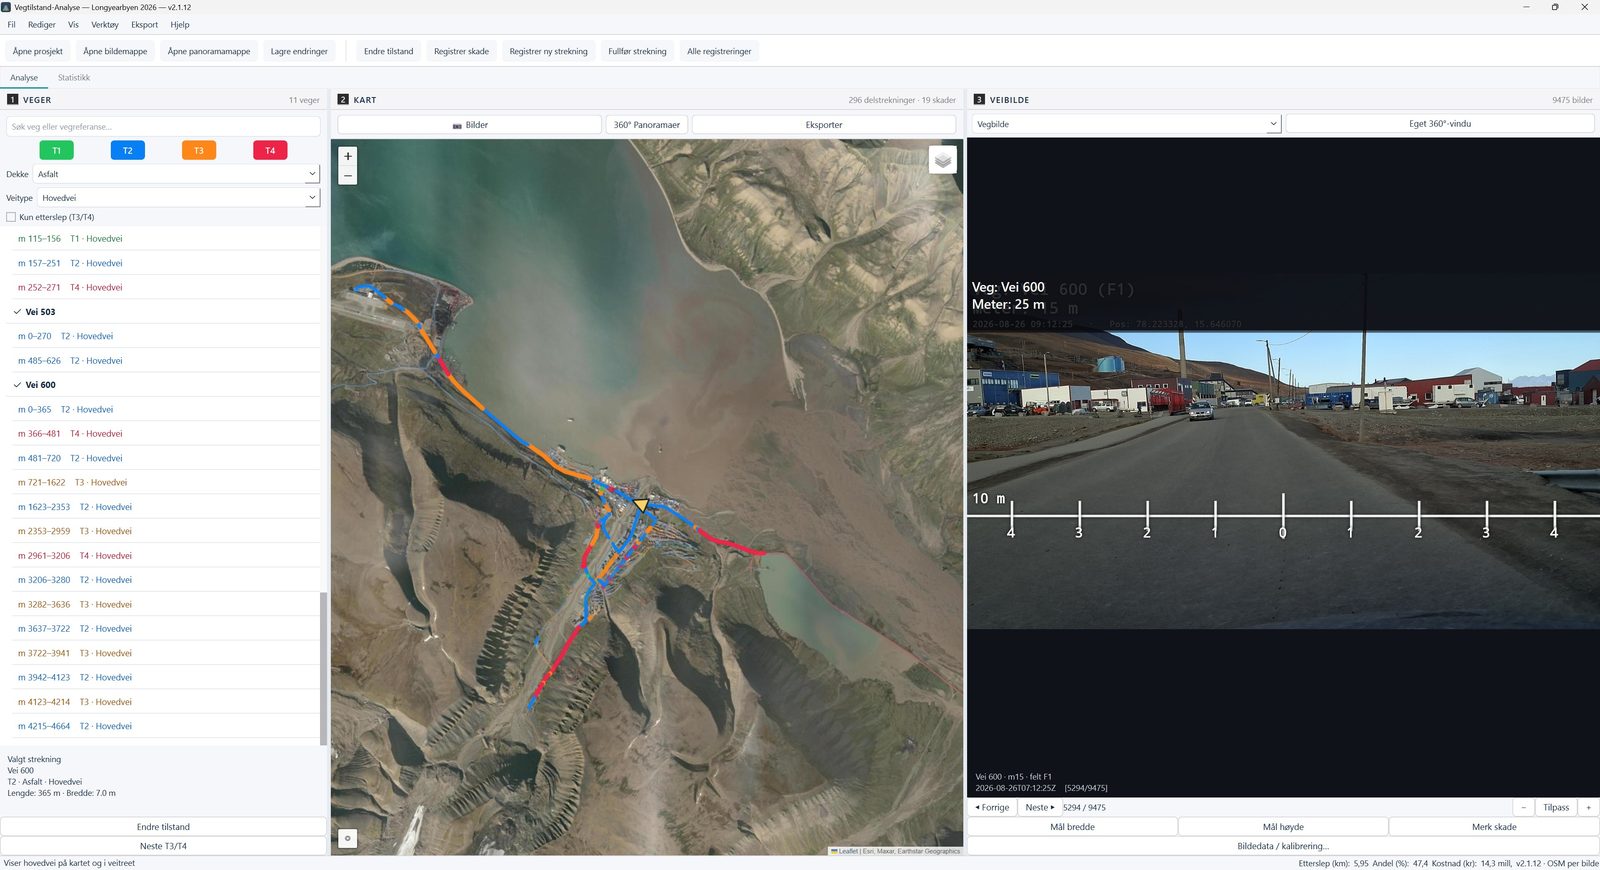Click the image zoom-out minus button
The image size is (1600, 870).
[1523, 807]
